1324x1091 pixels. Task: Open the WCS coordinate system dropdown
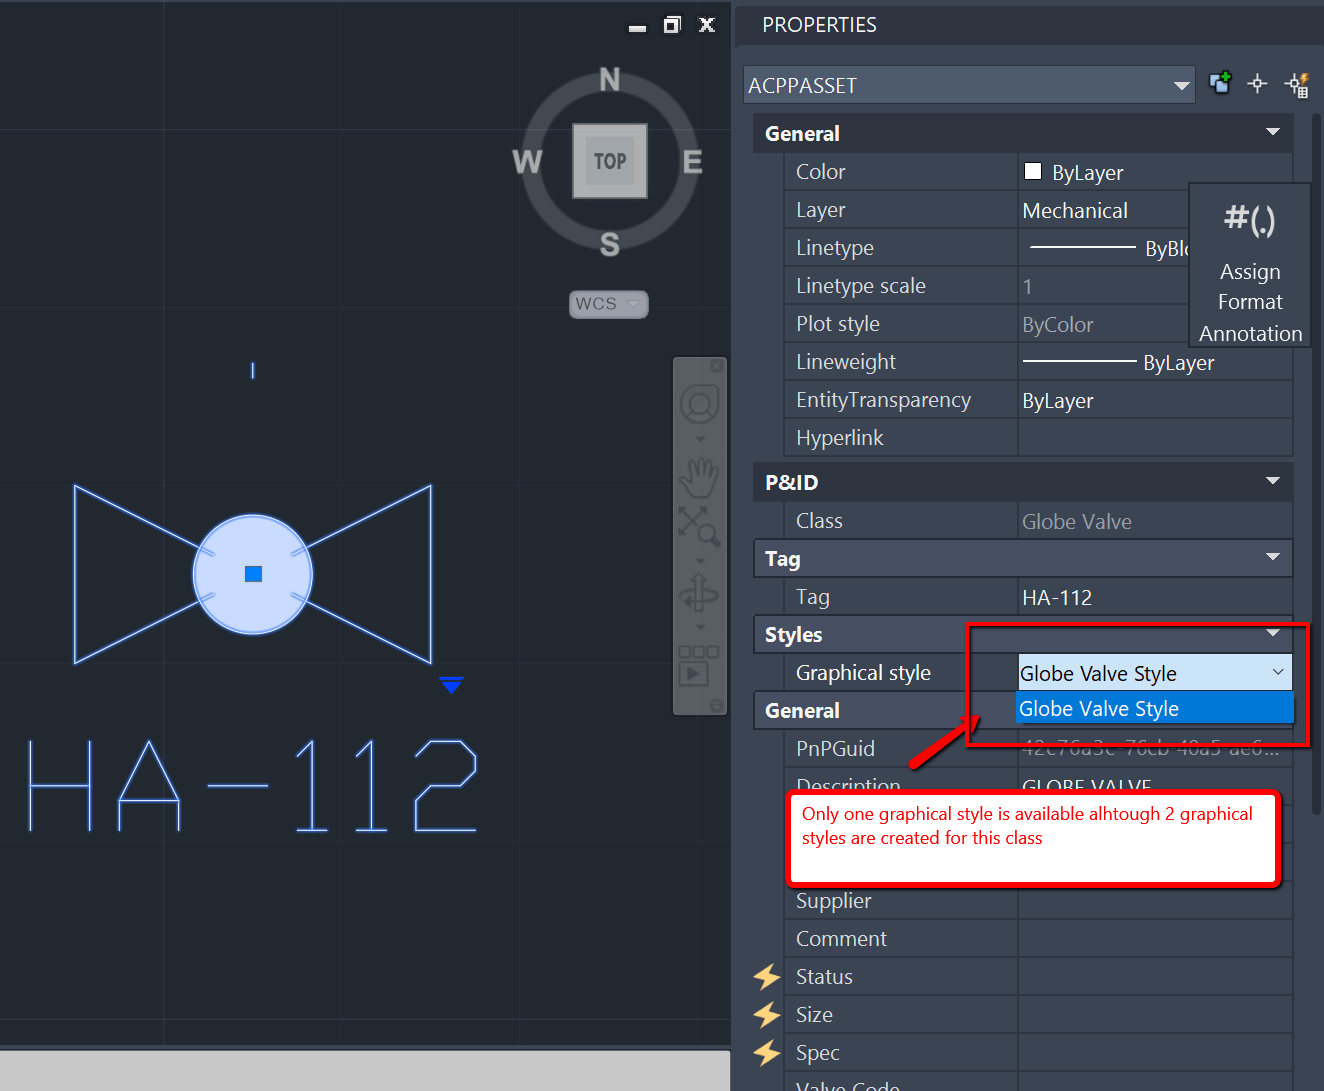click(609, 304)
